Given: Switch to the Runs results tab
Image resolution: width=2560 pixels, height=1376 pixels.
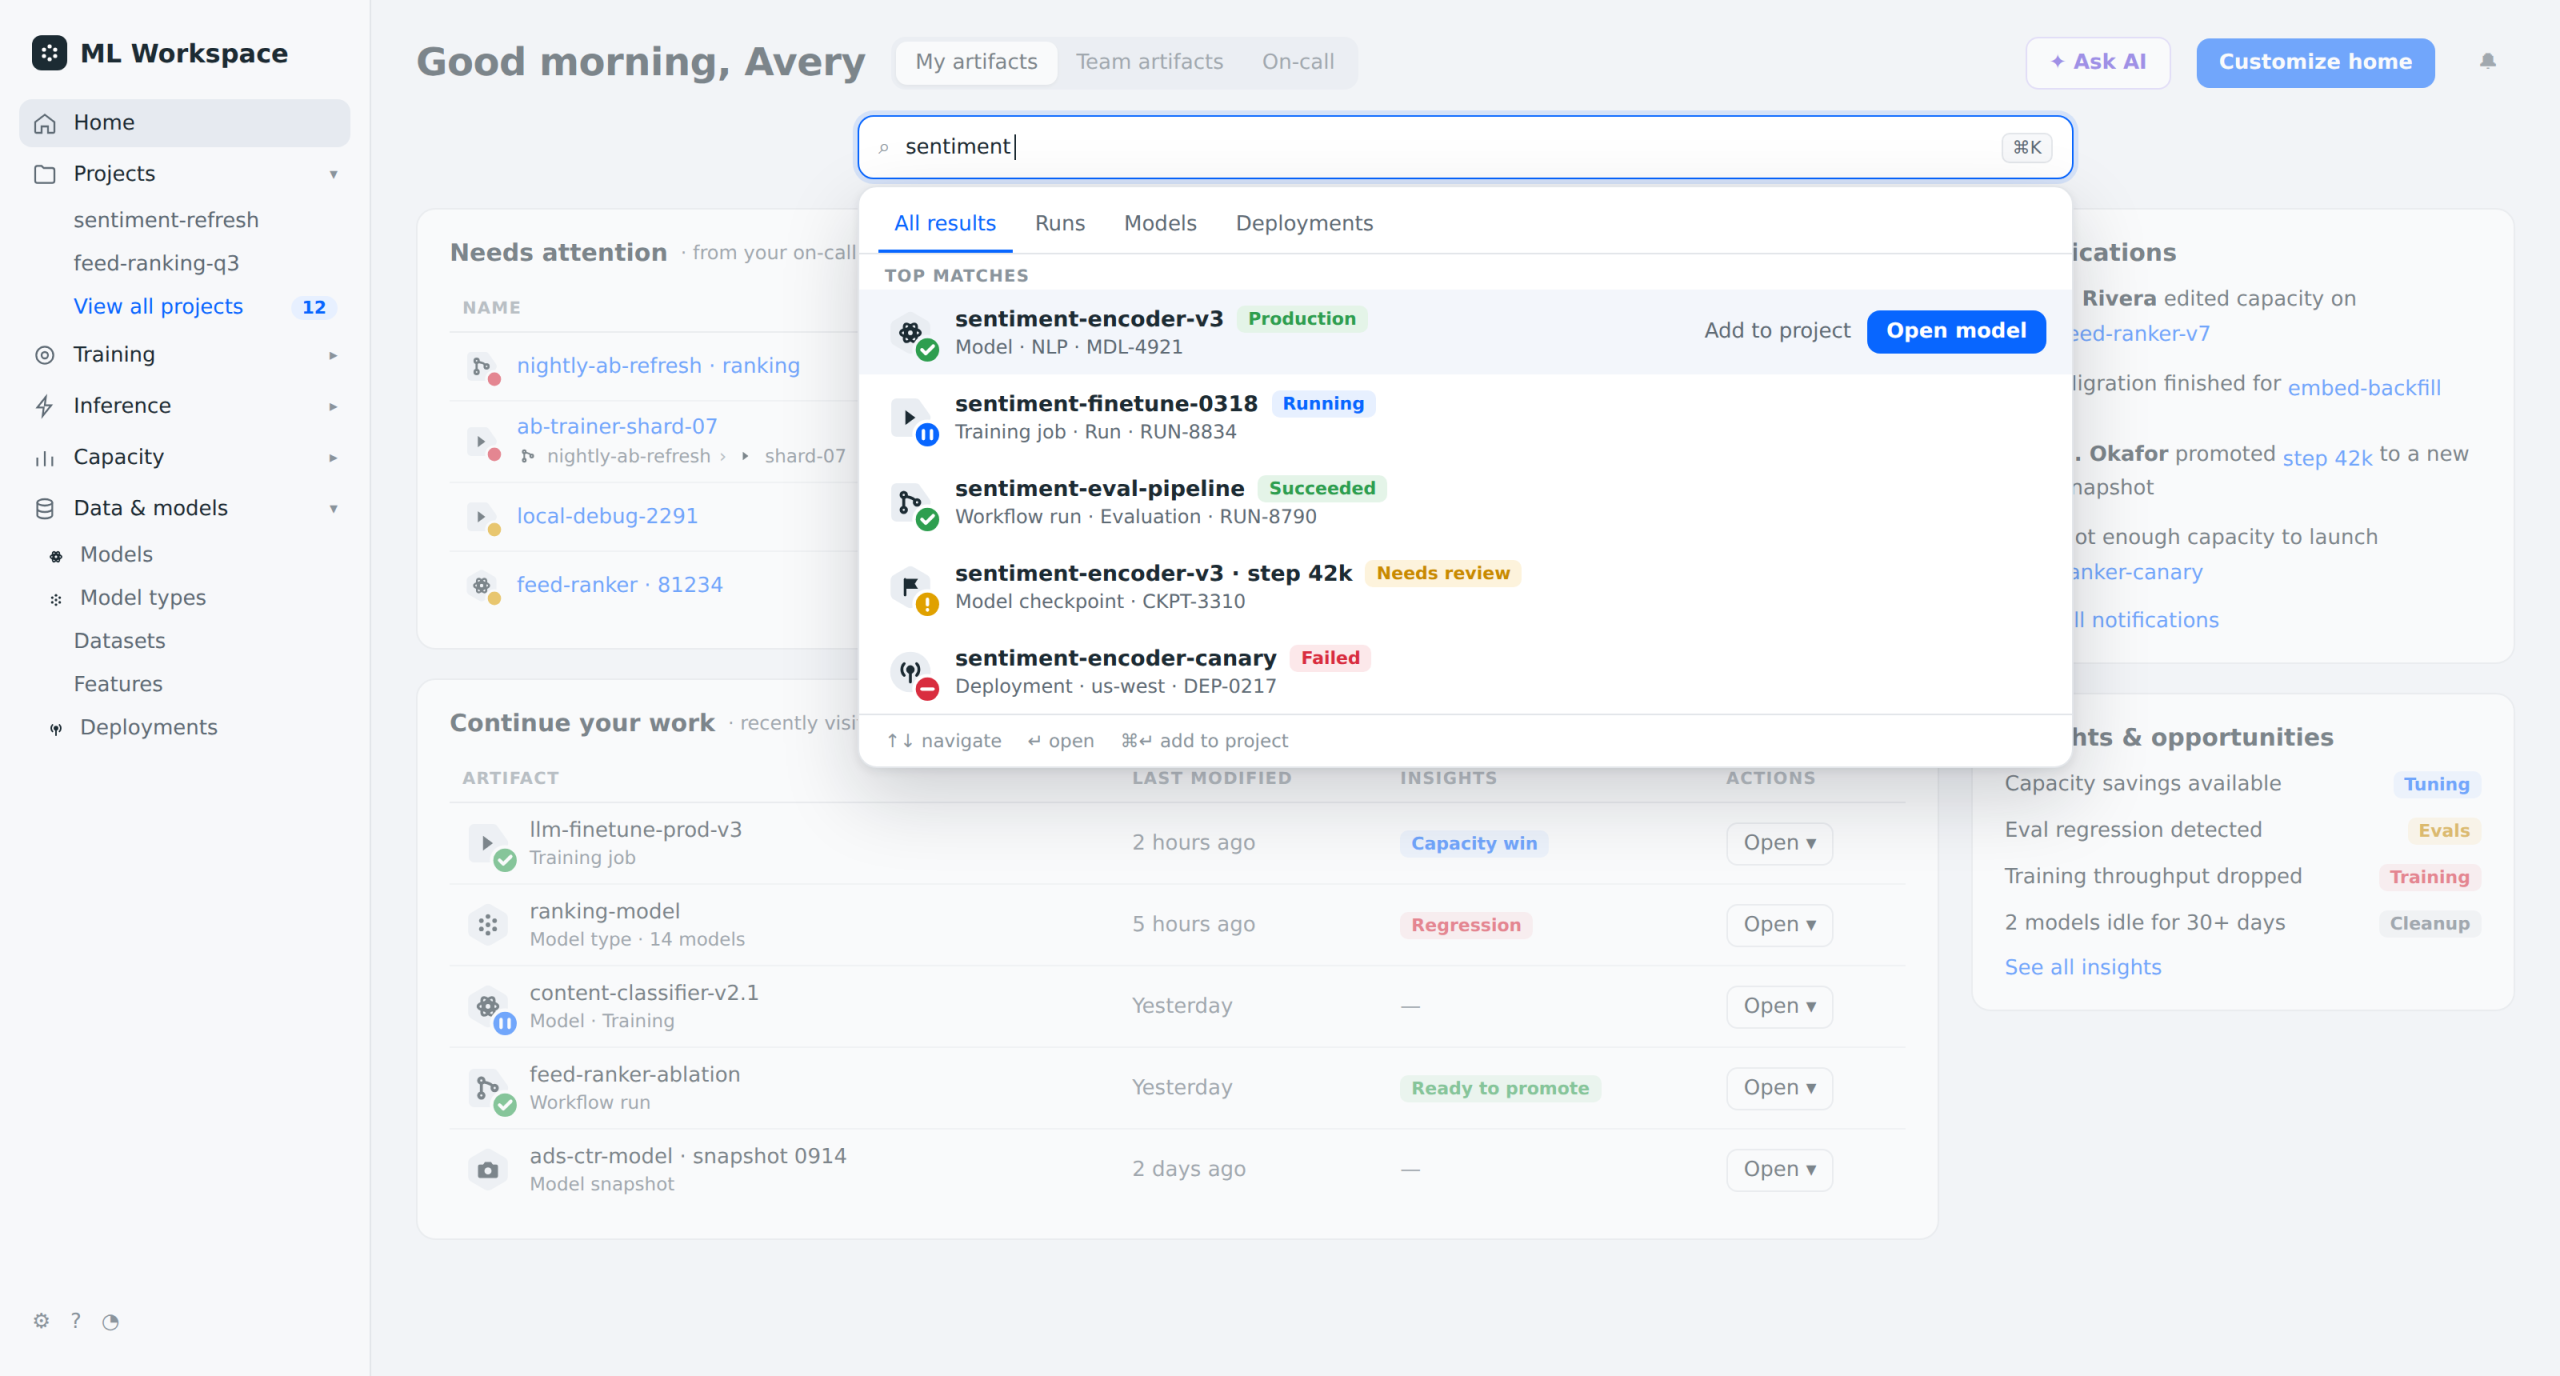Looking at the screenshot, I should click(x=1060, y=223).
